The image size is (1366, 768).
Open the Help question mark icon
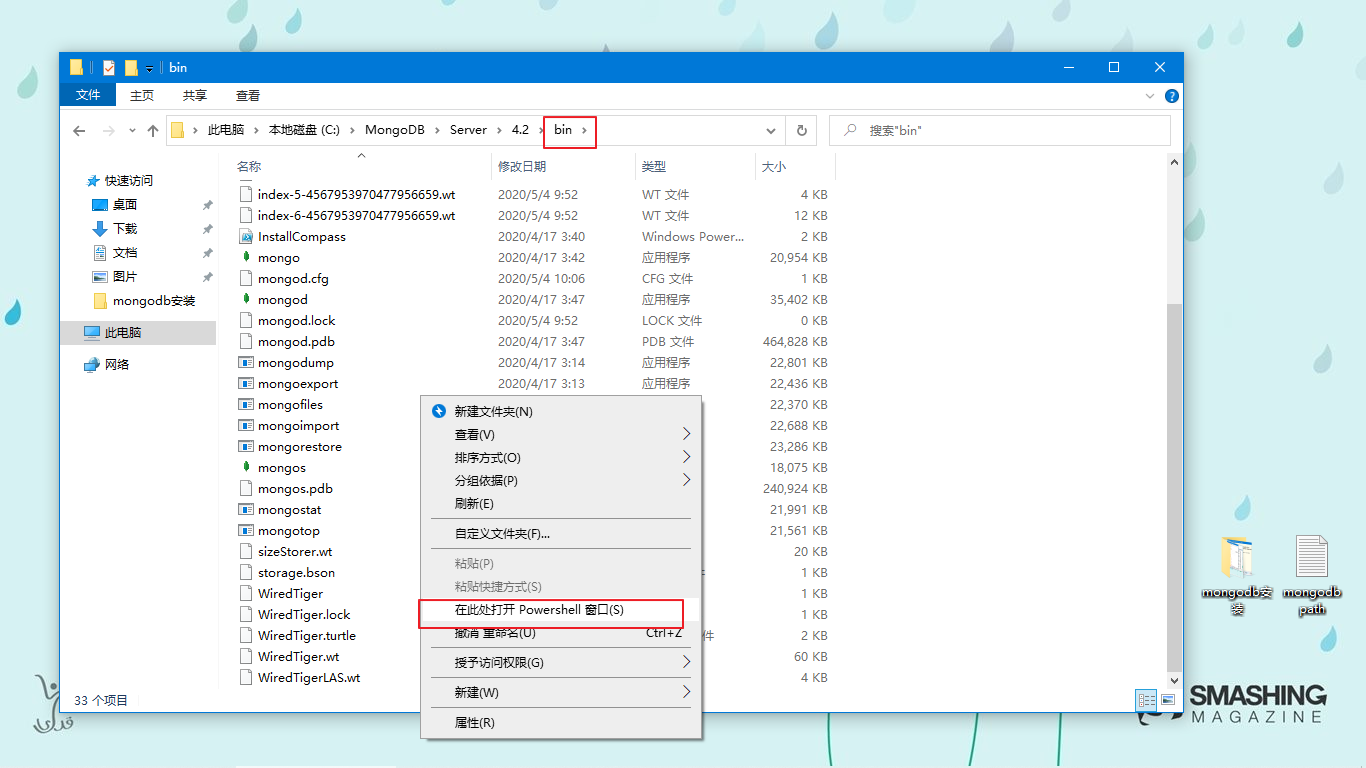click(x=1172, y=96)
